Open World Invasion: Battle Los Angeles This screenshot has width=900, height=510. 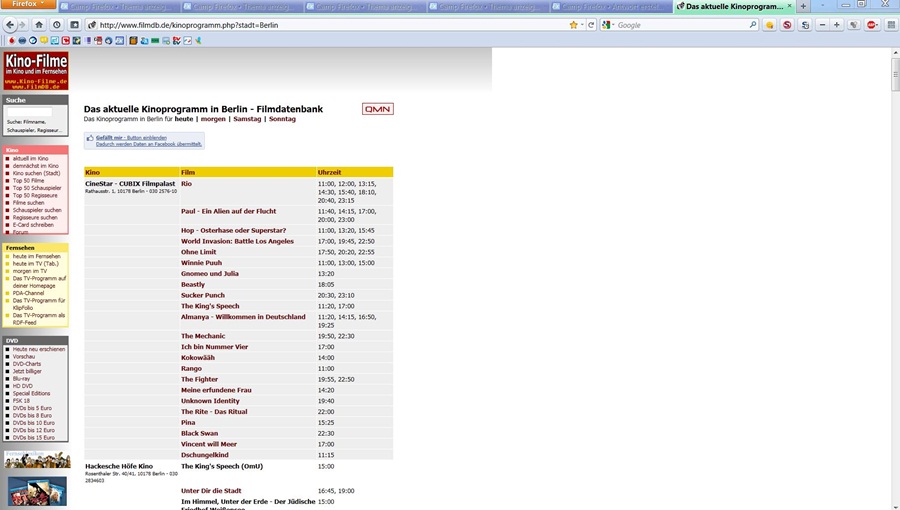(237, 242)
